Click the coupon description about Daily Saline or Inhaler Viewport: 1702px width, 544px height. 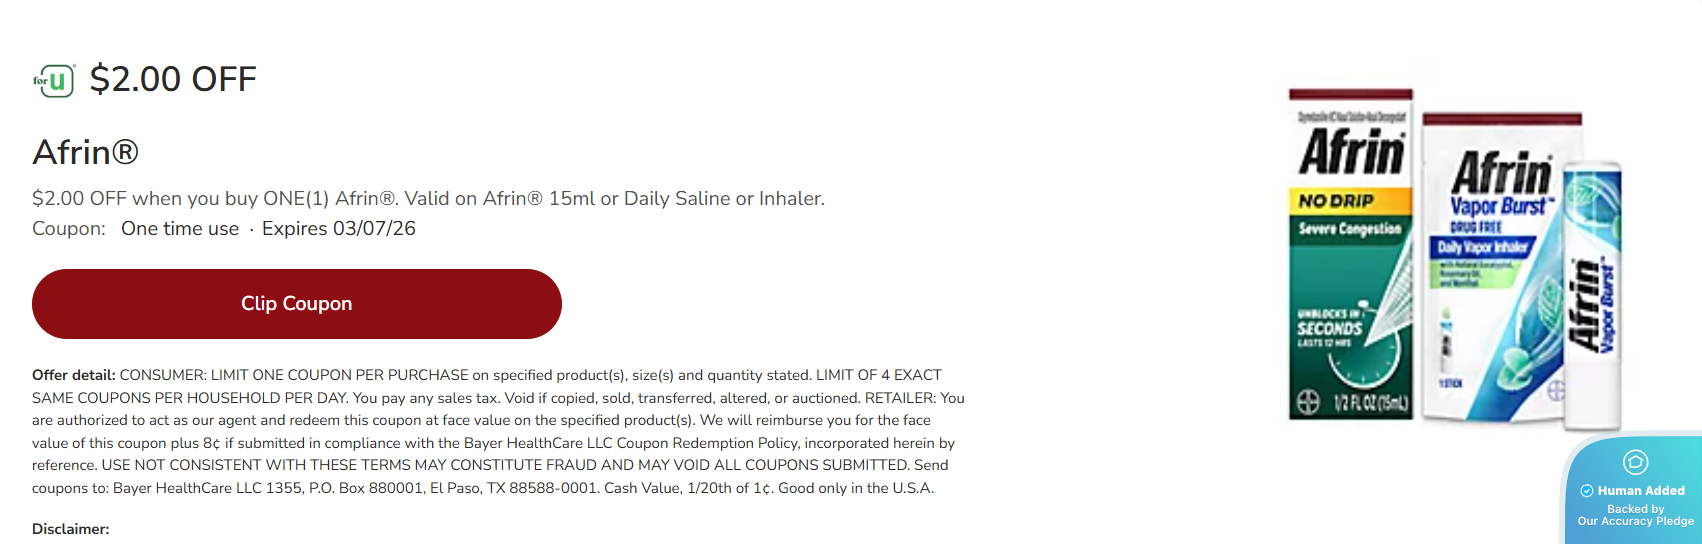[428, 199]
